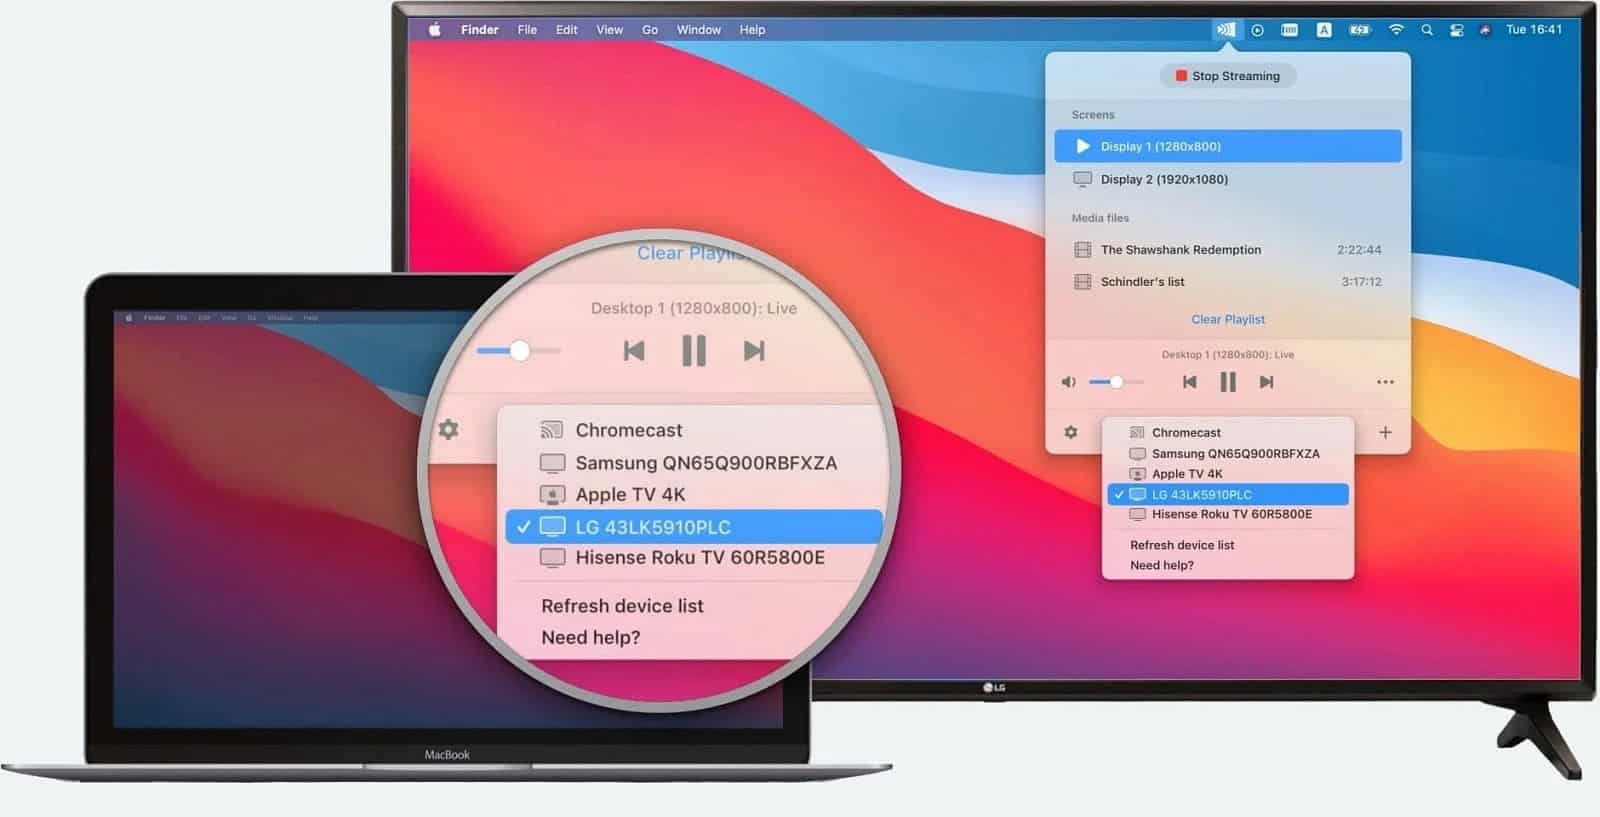Launch Siri from the menu bar
The height and width of the screenshot is (817, 1600).
coord(1485,30)
